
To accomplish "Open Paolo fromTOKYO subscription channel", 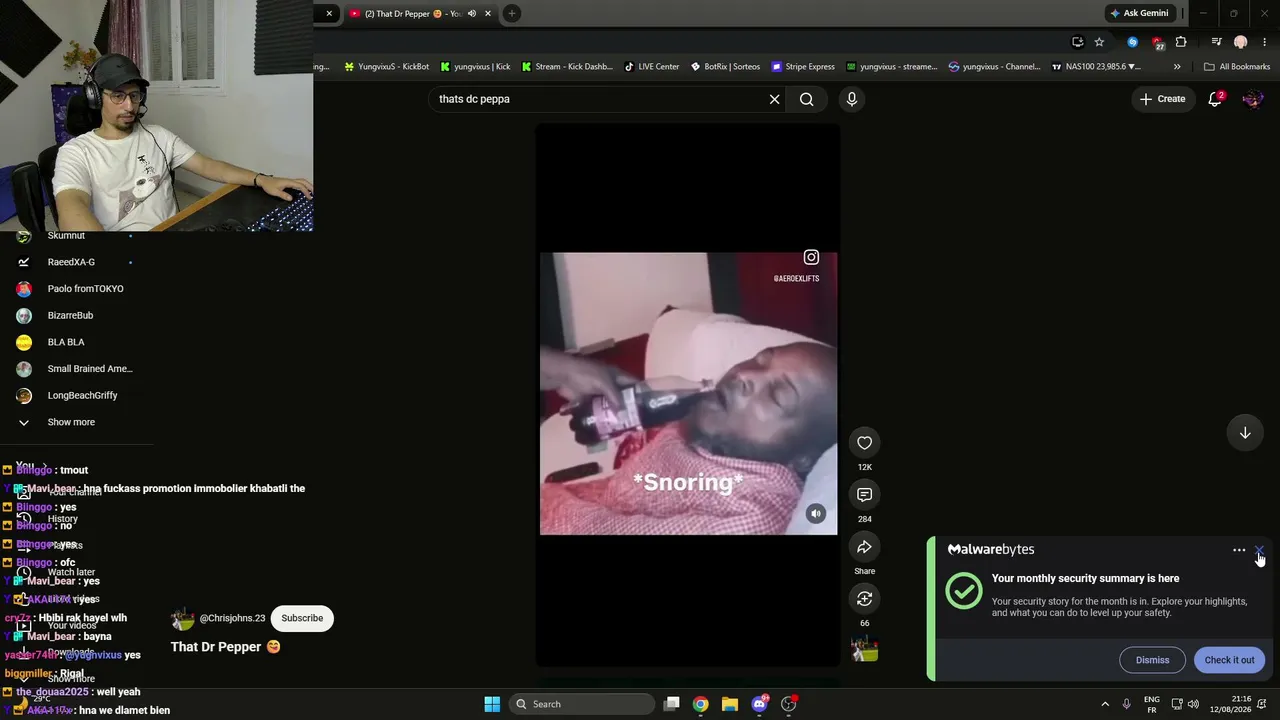I will pyautogui.click(x=85, y=289).
